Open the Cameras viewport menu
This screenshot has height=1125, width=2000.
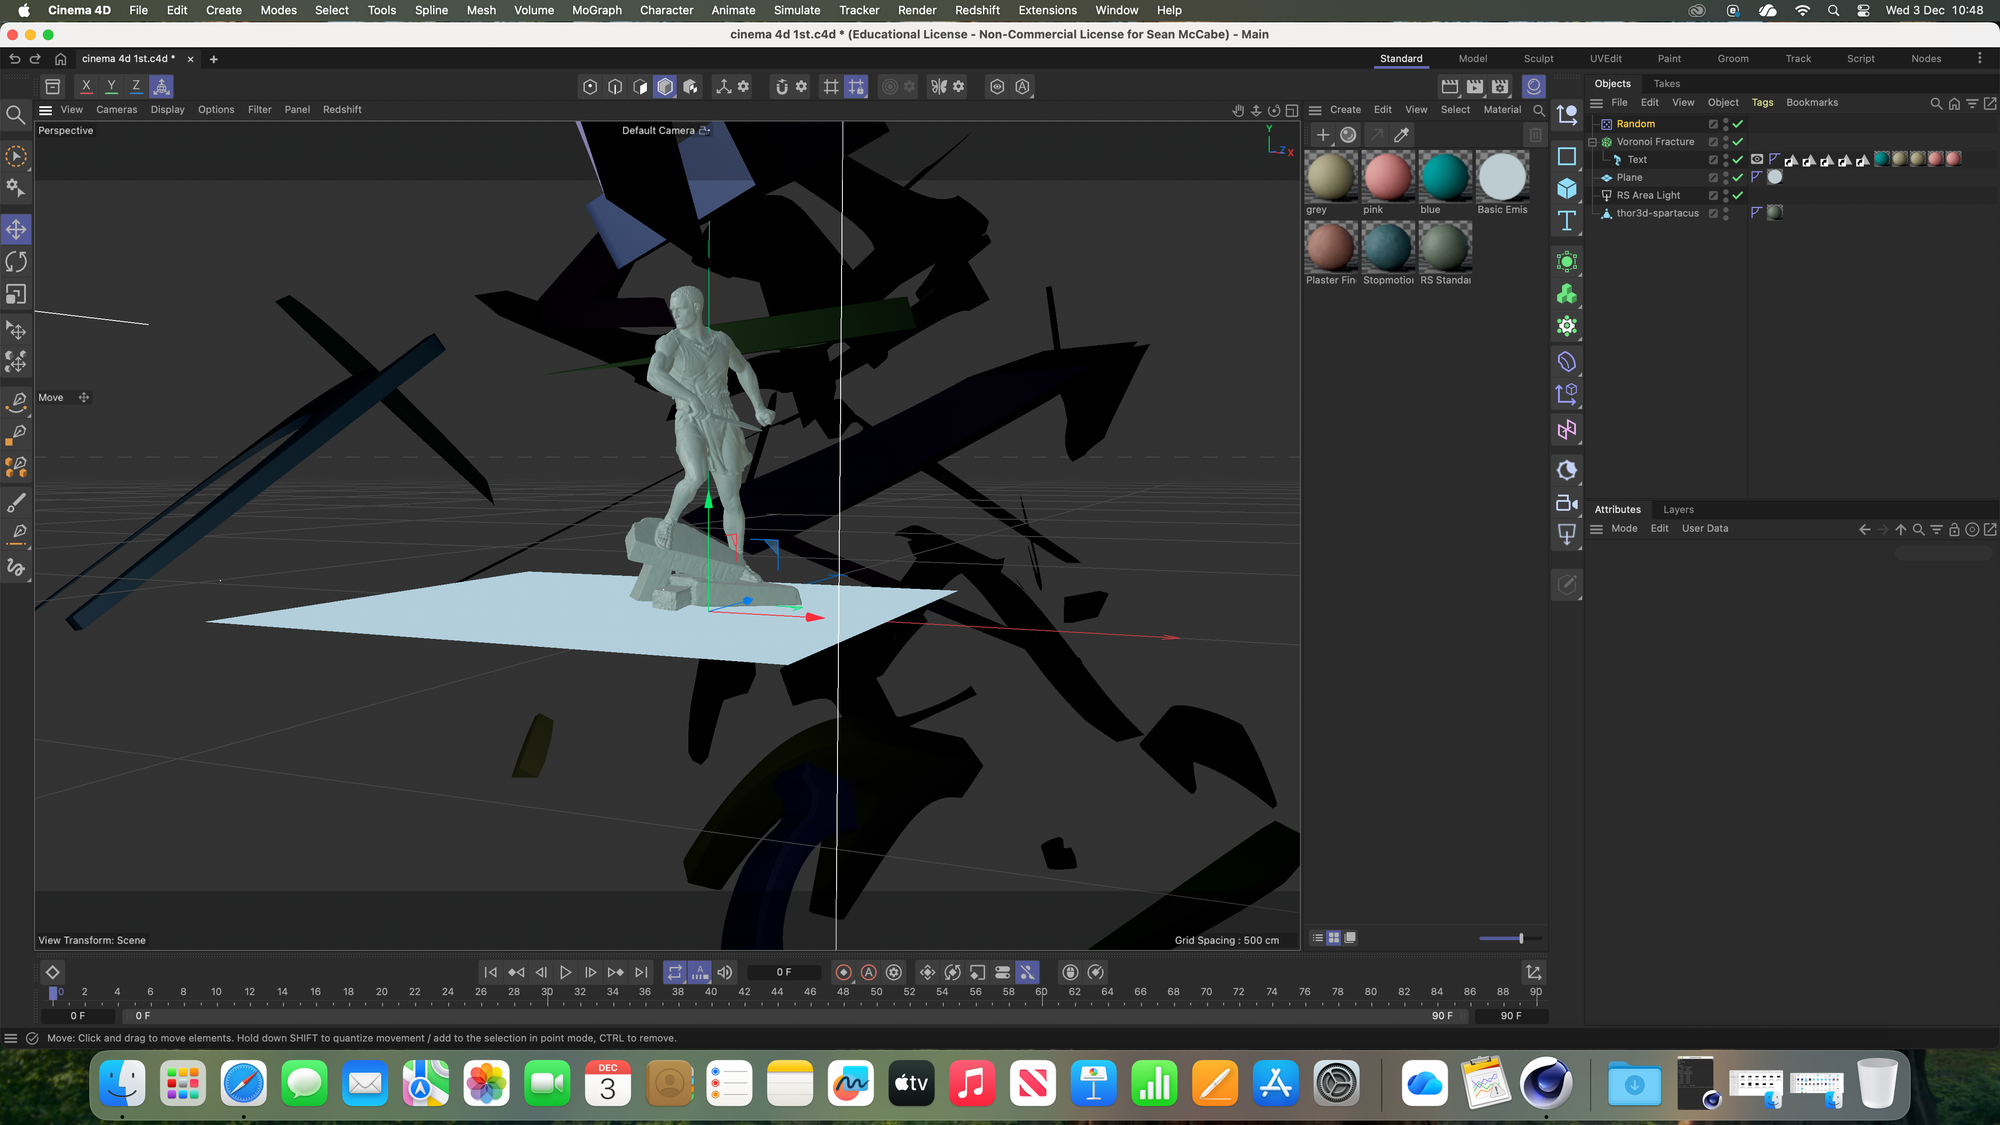tap(116, 110)
